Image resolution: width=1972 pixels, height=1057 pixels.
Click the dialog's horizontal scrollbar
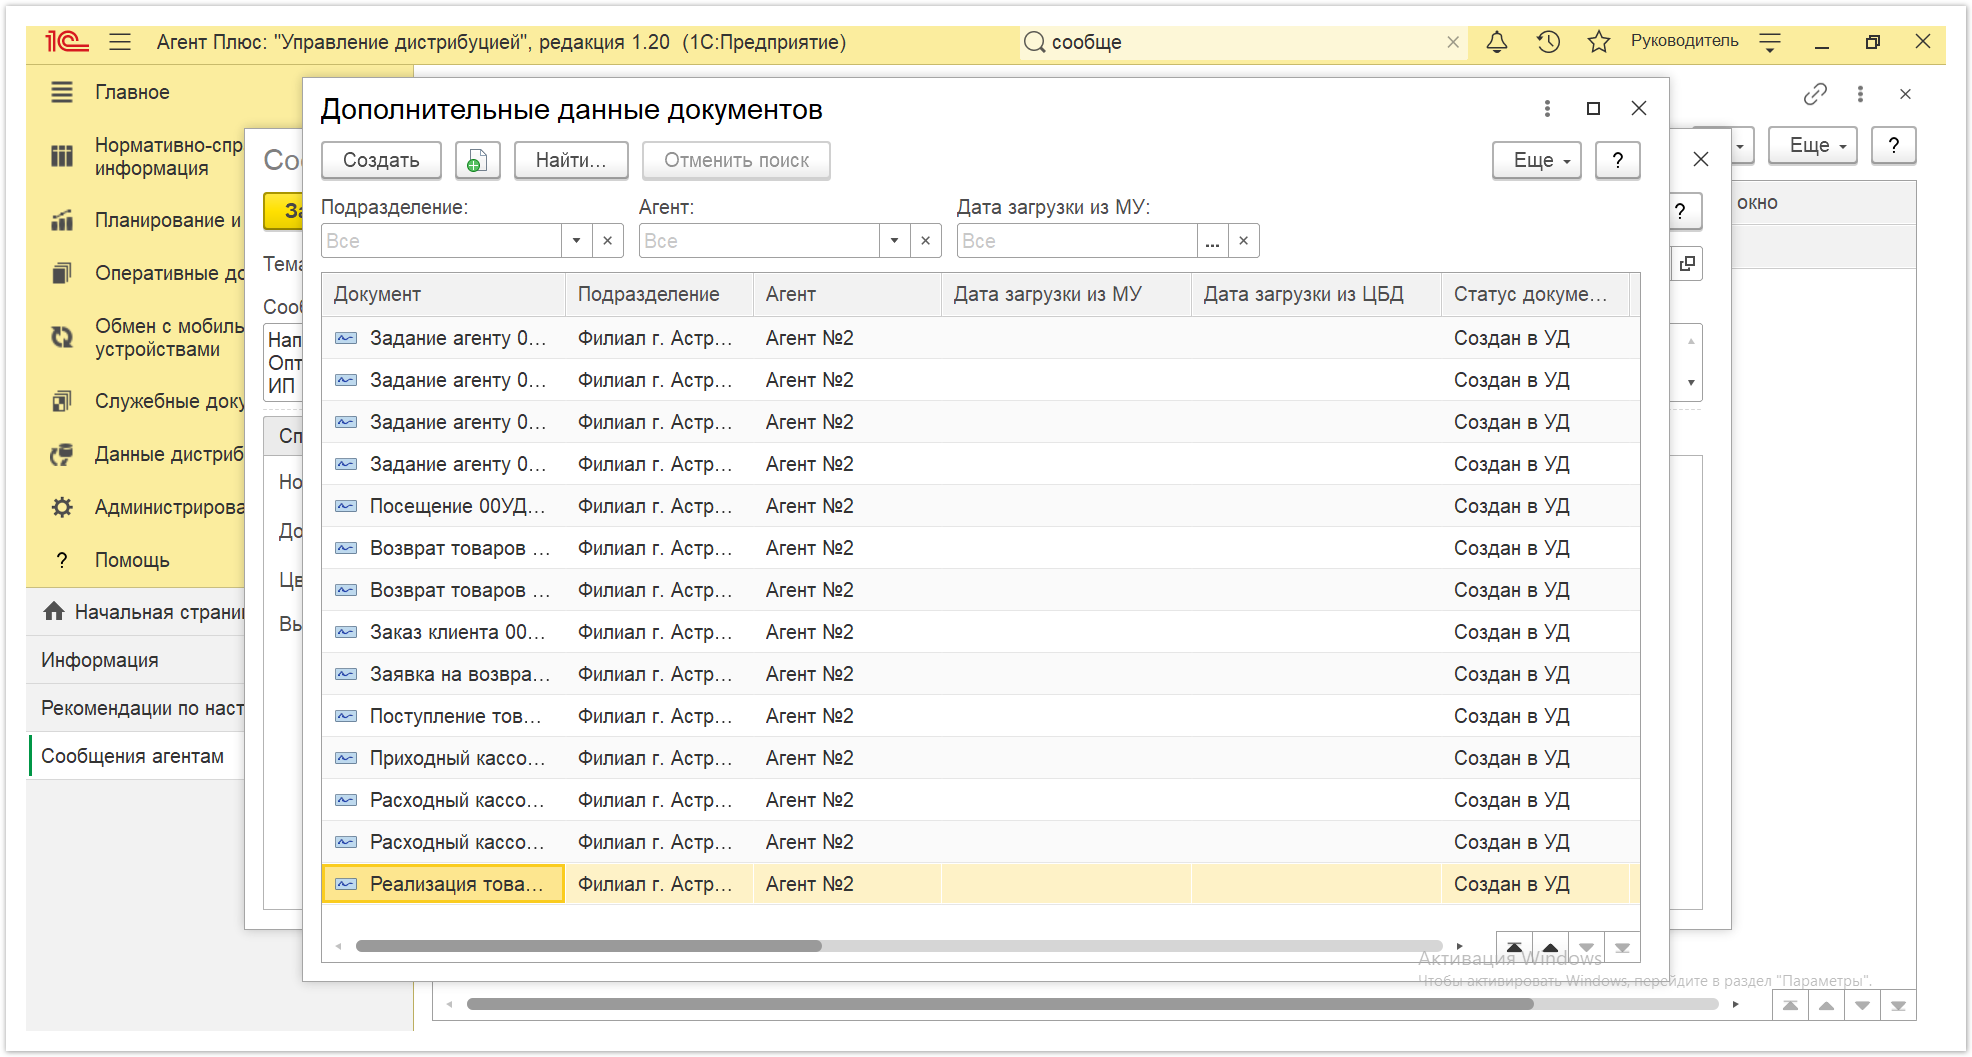click(x=589, y=946)
